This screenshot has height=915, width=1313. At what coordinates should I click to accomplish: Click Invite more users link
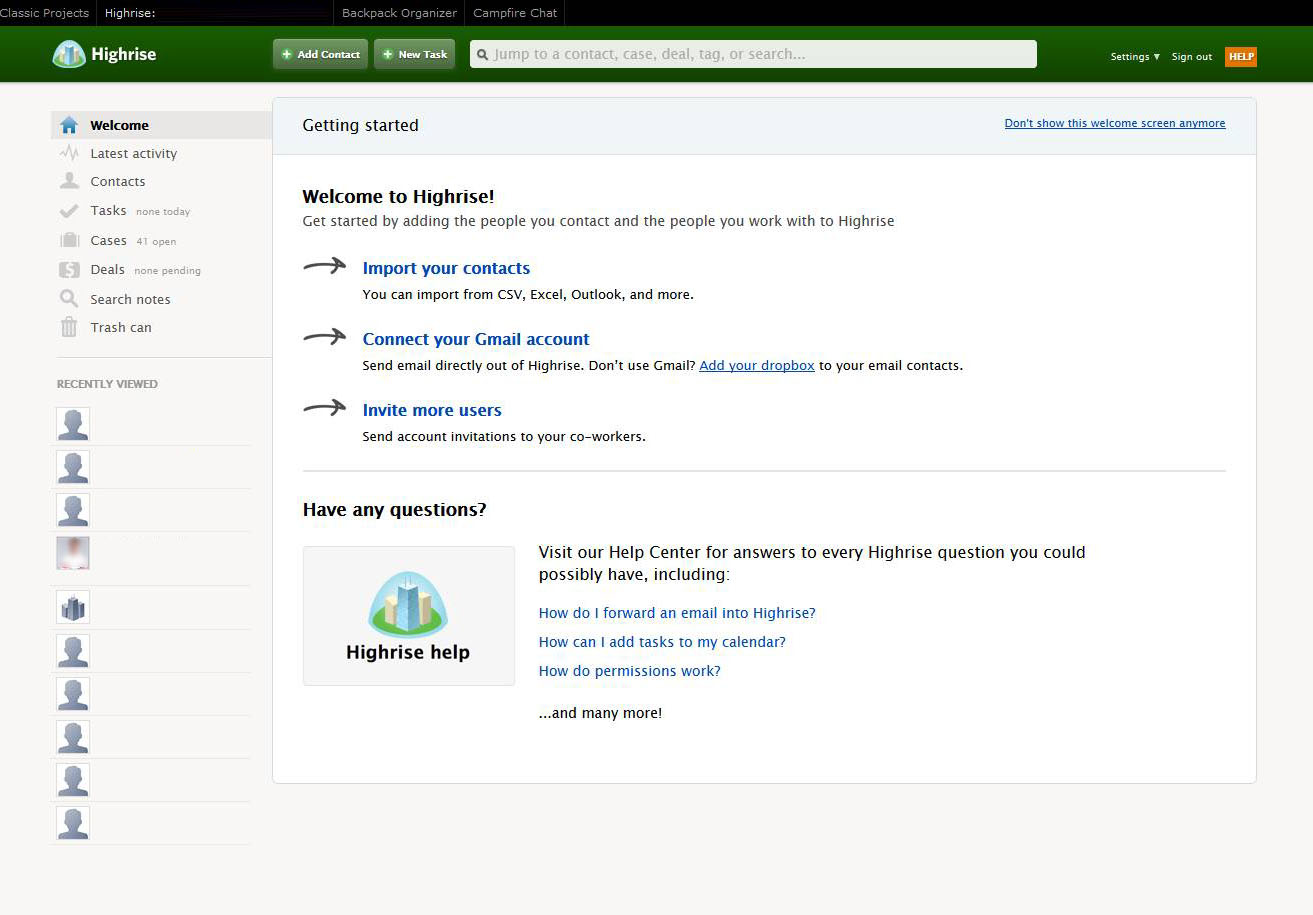pos(432,410)
